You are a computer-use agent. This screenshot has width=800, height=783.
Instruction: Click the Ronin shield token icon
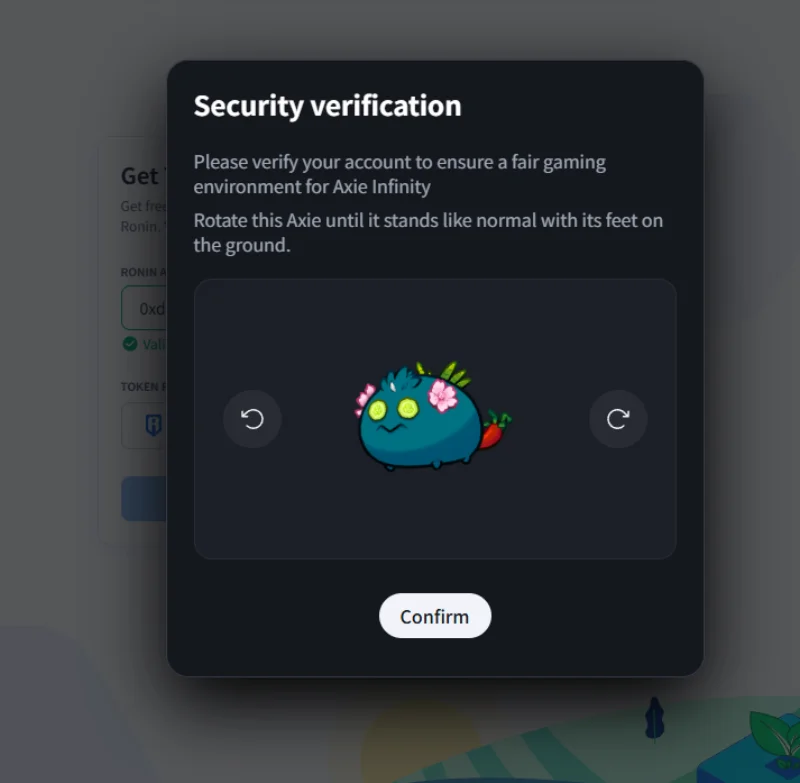[154, 425]
